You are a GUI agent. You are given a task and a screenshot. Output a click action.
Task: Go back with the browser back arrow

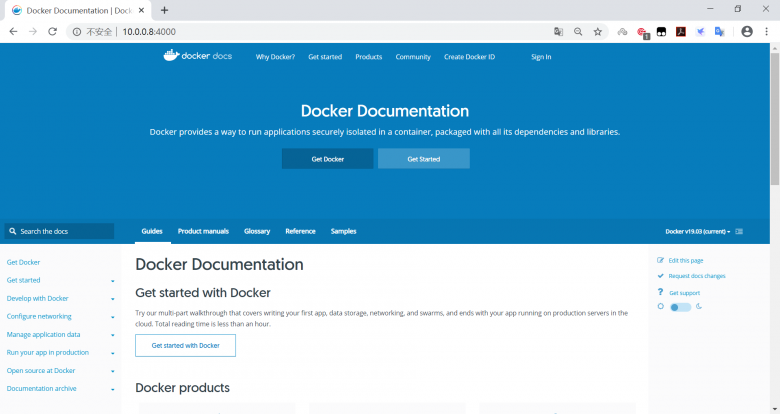tap(13, 31)
